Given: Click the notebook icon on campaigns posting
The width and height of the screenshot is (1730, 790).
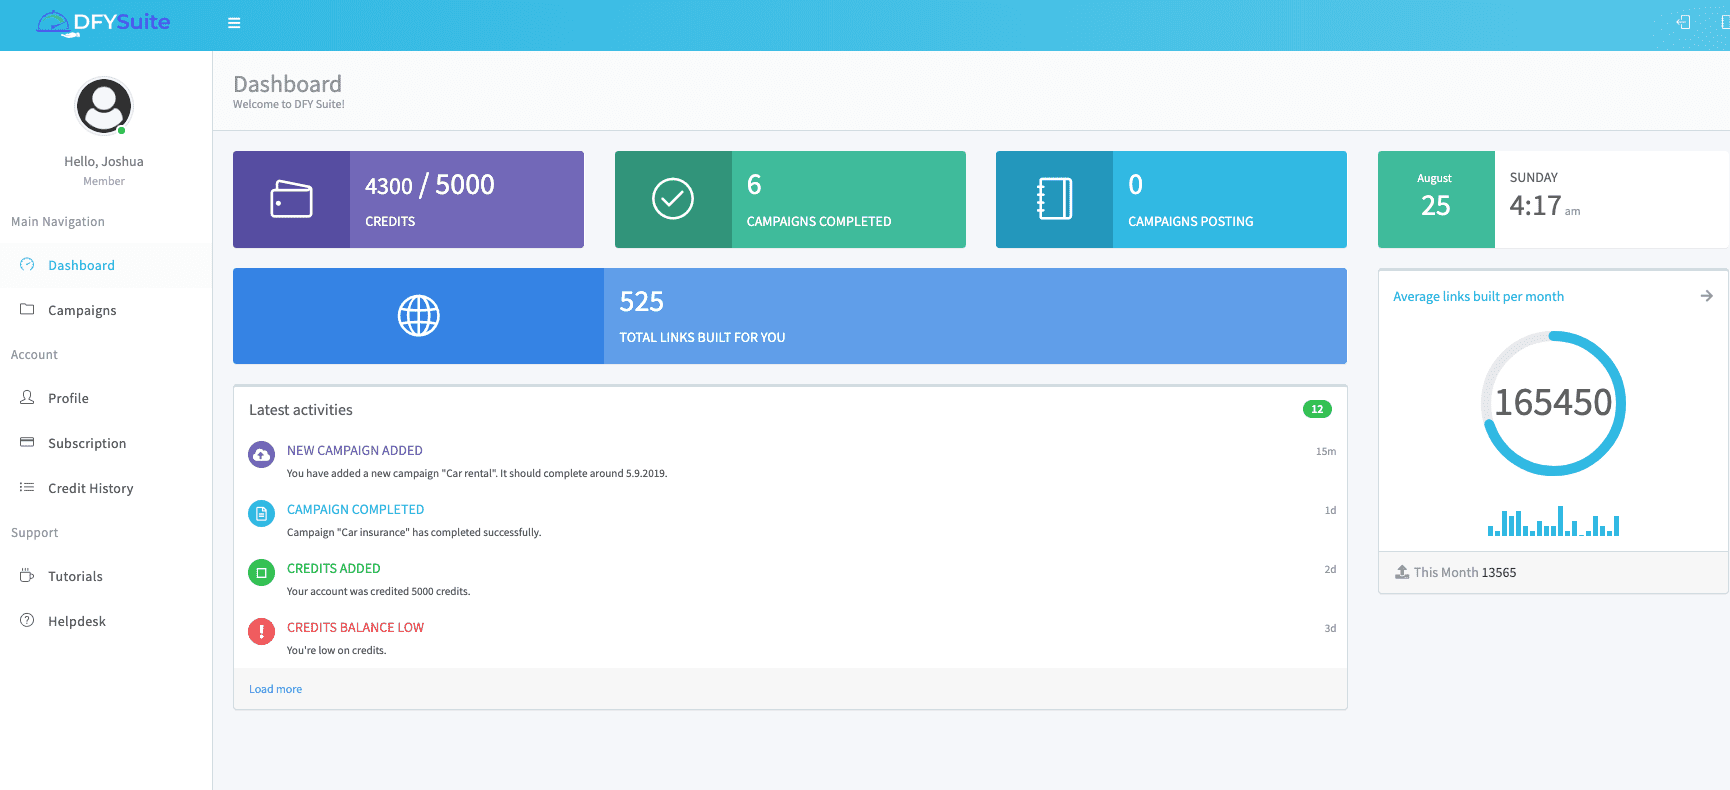Looking at the screenshot, I should pyautogui.click(x=1054, y=199).
